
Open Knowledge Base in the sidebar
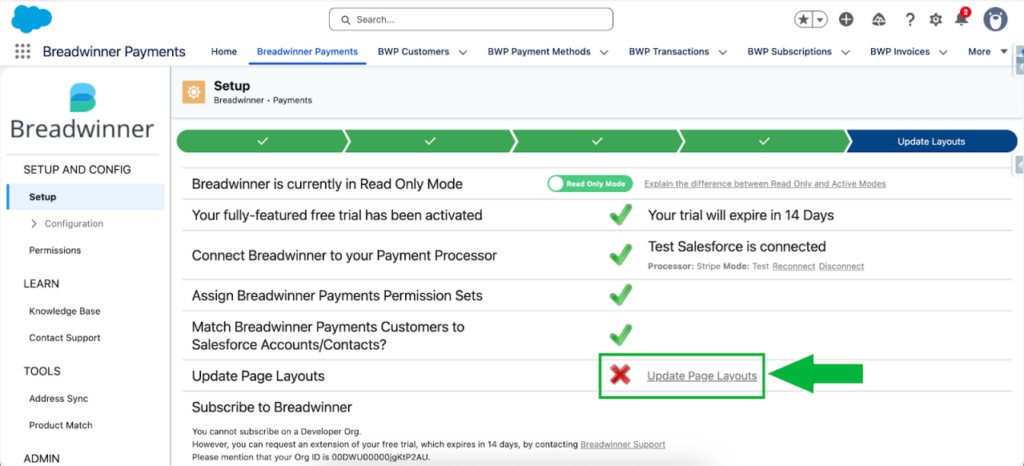(x=65, y=311)
